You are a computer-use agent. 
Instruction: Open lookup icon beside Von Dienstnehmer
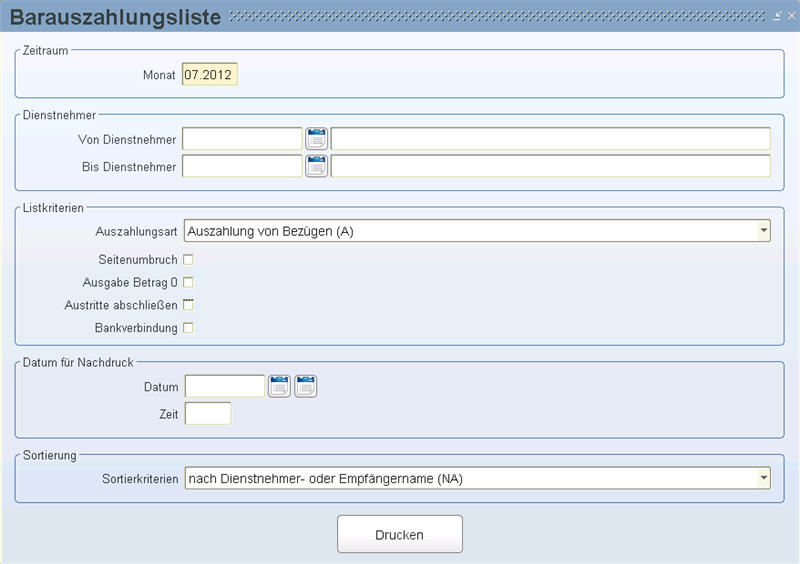pyautogui.click(x=316, y=139)
